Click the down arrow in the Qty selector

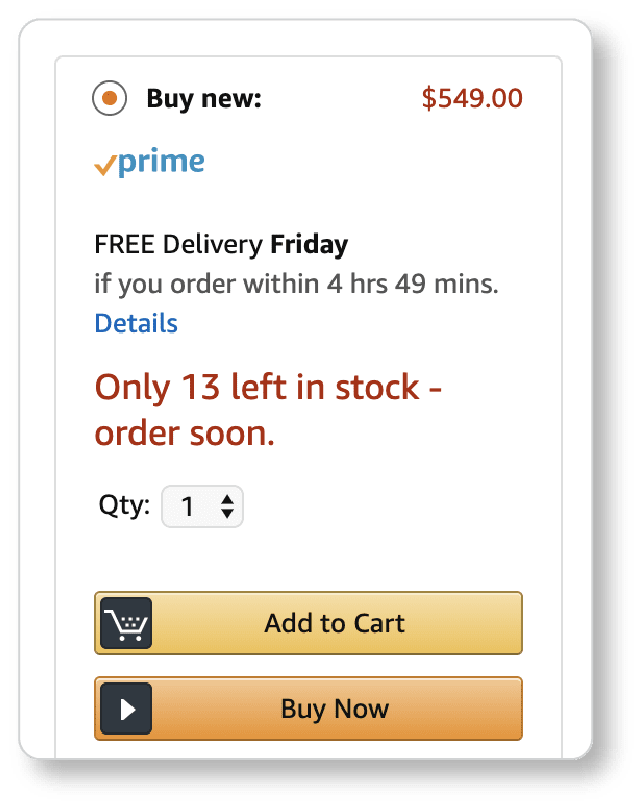[228, 514]
